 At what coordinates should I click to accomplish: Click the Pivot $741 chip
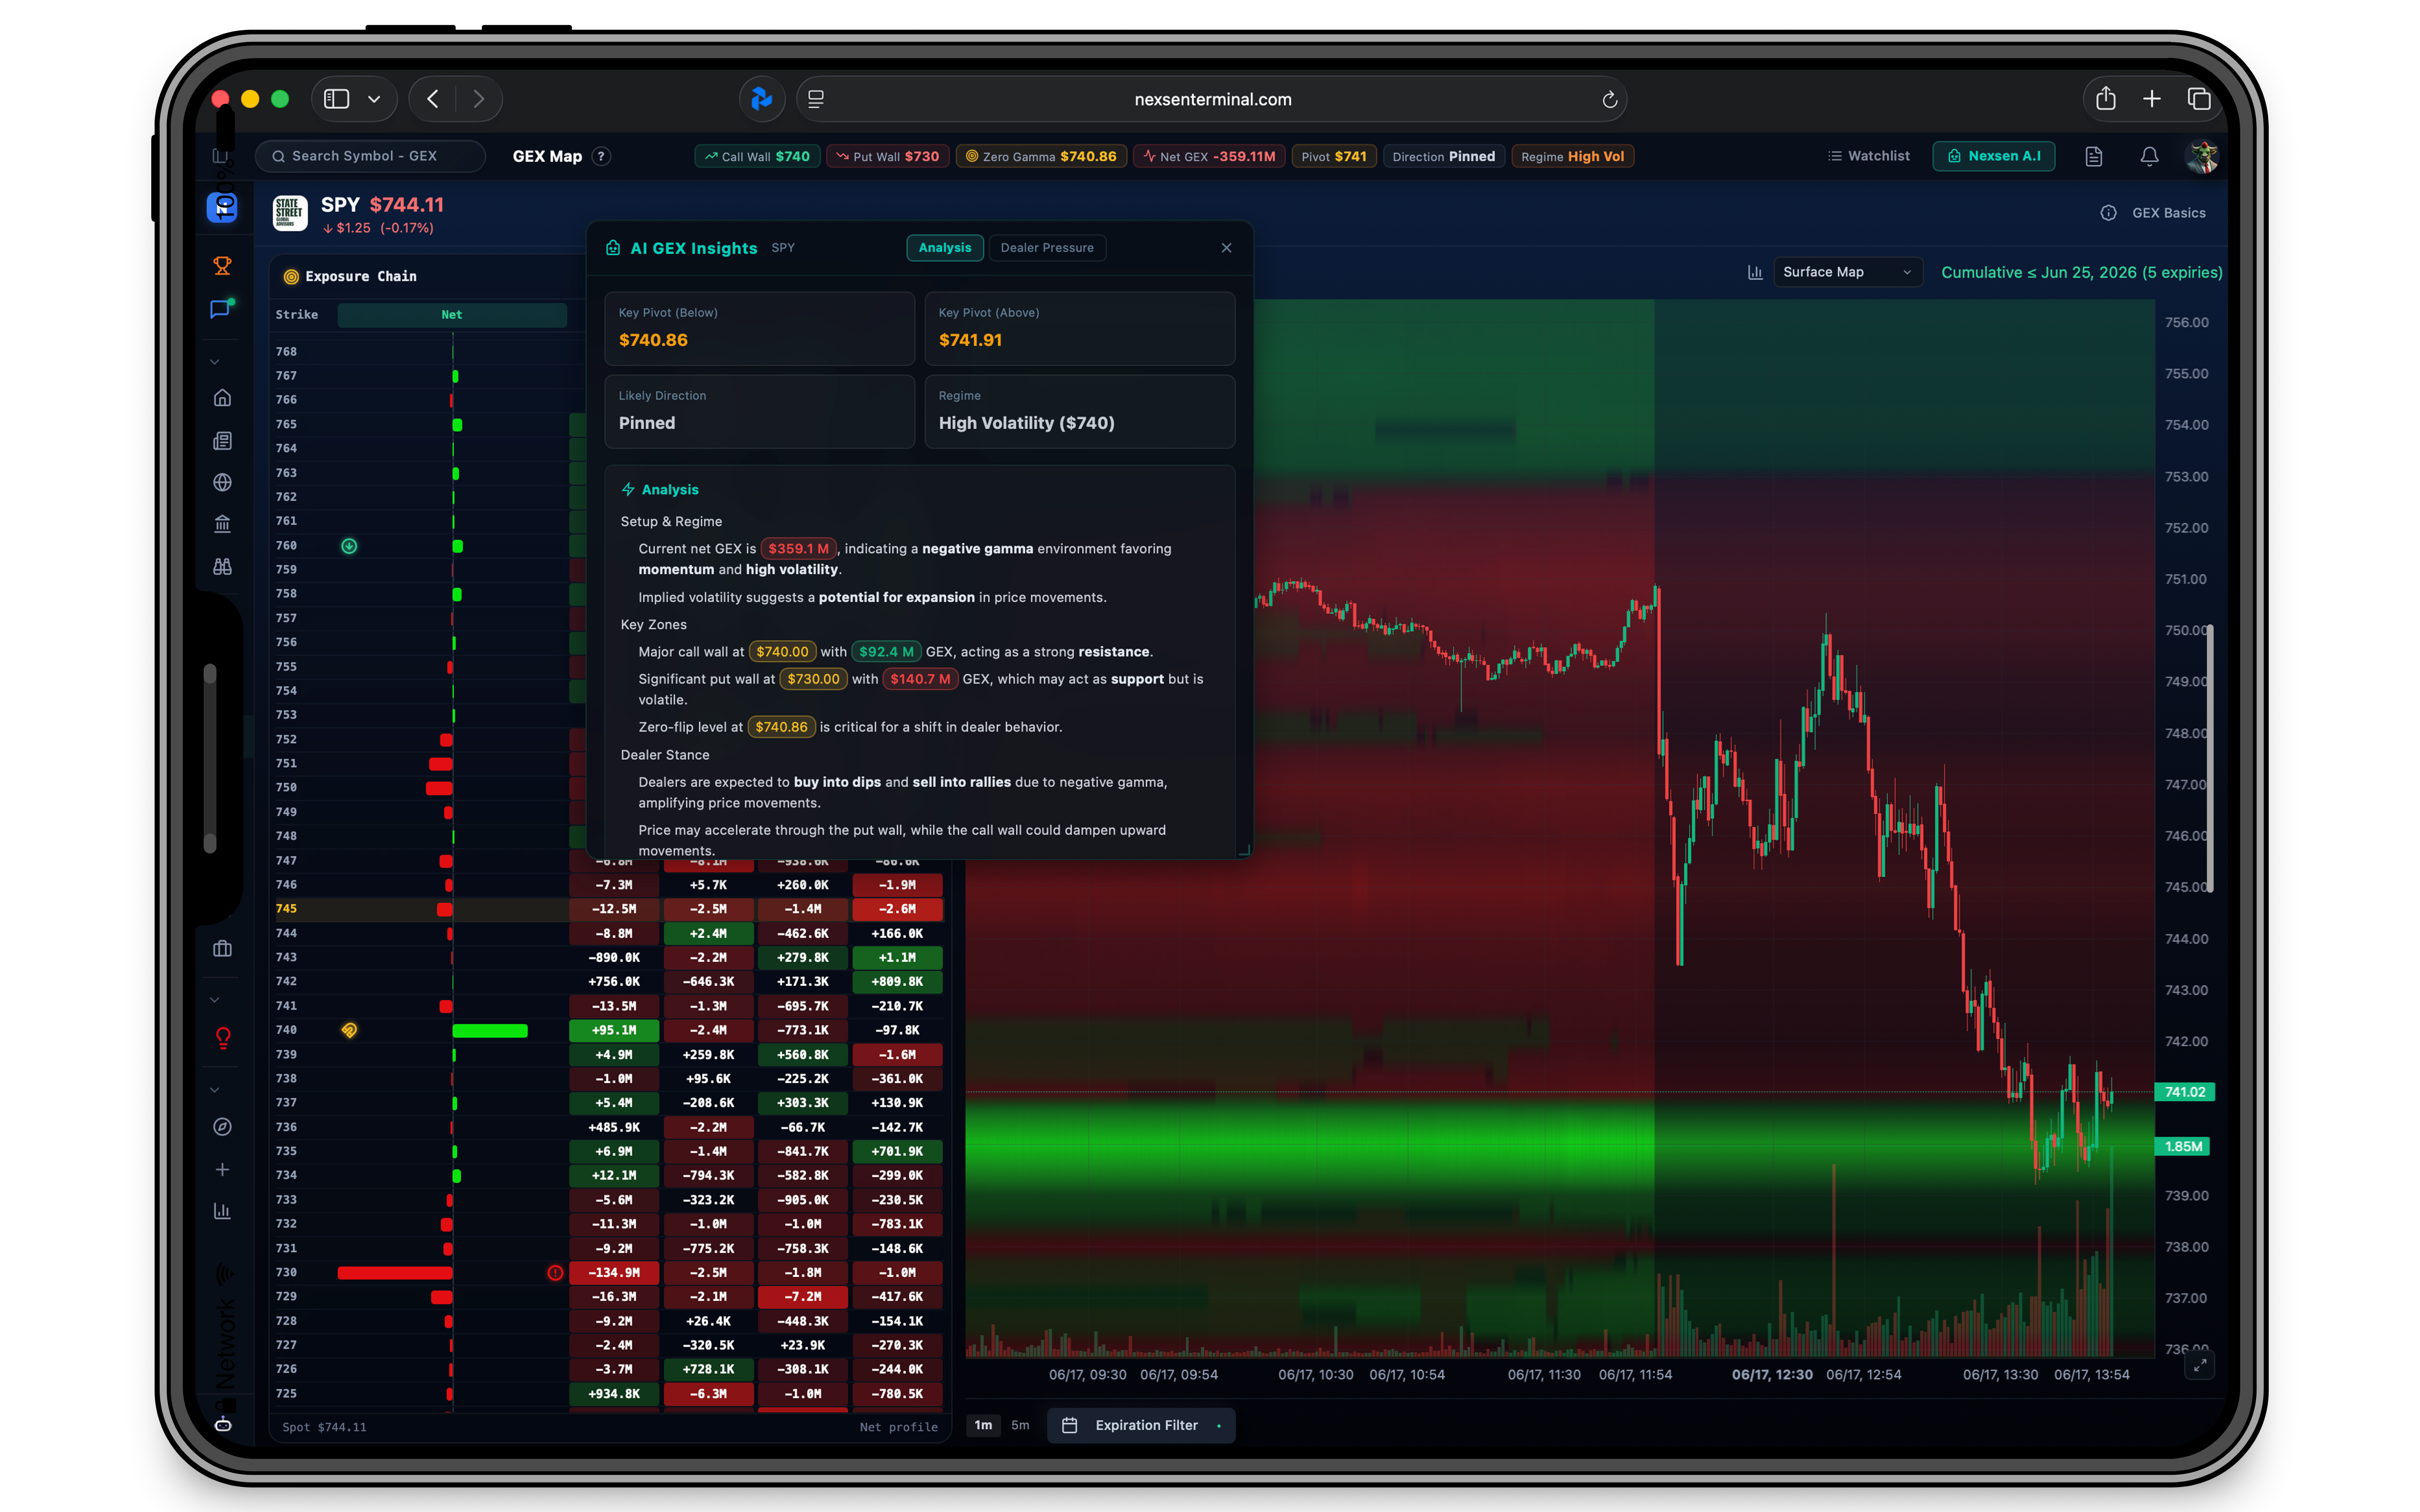pyautogui.click(x=1334, y=156)
